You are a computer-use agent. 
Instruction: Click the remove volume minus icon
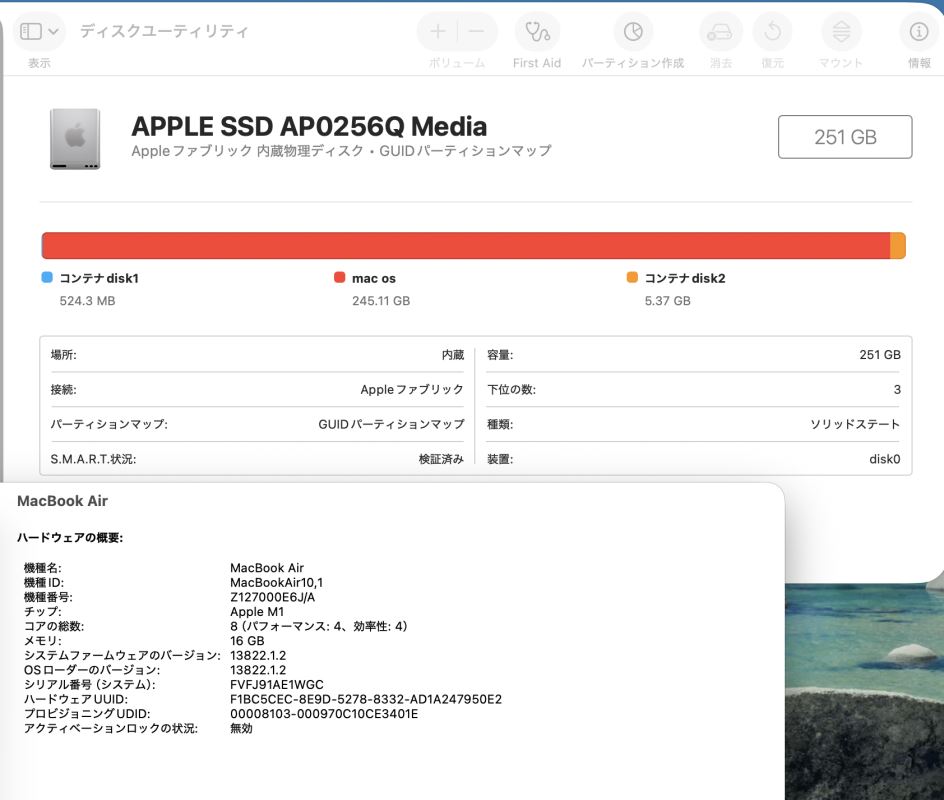click(x=476, y=32)
